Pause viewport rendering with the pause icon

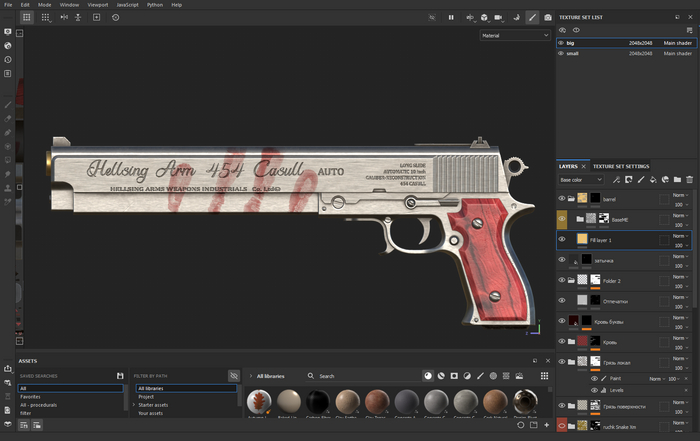pyautogui.click(x=451, y=17)
